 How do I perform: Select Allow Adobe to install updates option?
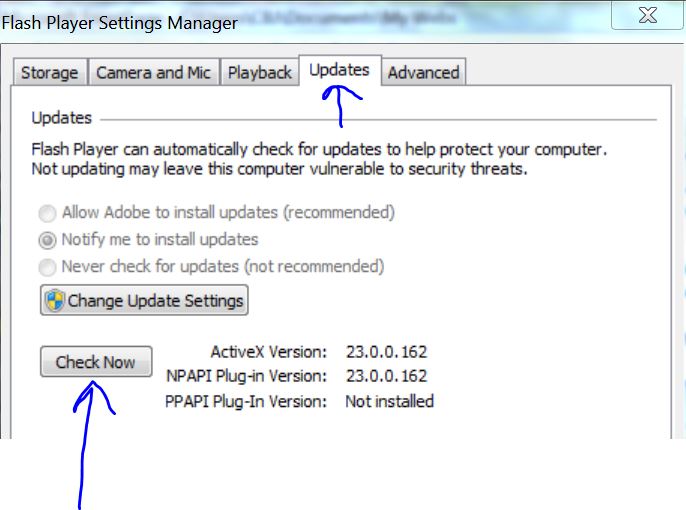click(x=47, y=213)
